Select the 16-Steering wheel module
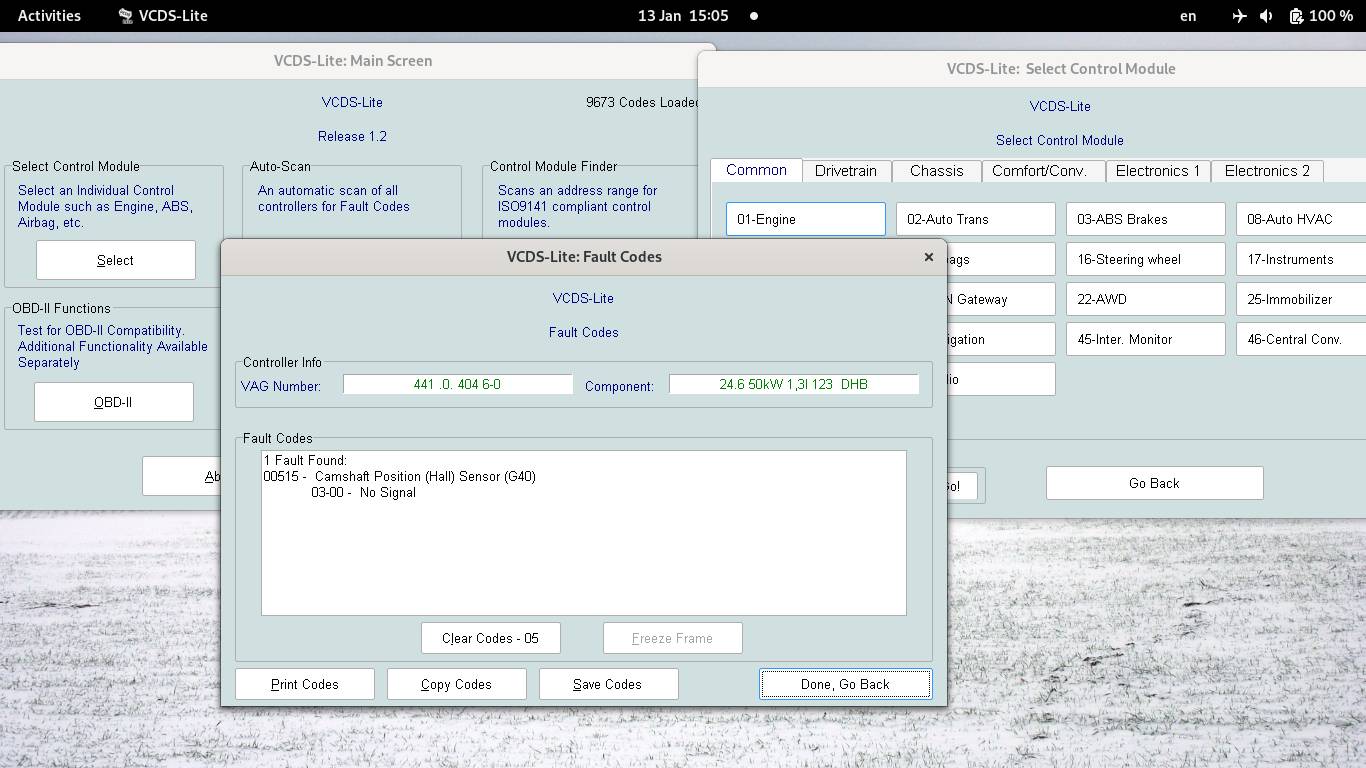The height and width of the screenshot is (768, 1366). tap(1145, 259)
